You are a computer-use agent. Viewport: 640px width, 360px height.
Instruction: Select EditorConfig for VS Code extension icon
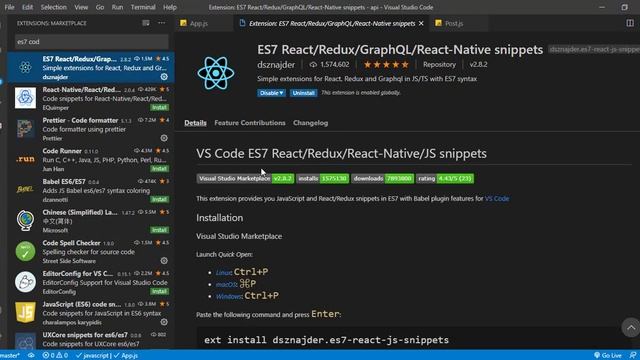pyautogui.click(x=25, y=282)
